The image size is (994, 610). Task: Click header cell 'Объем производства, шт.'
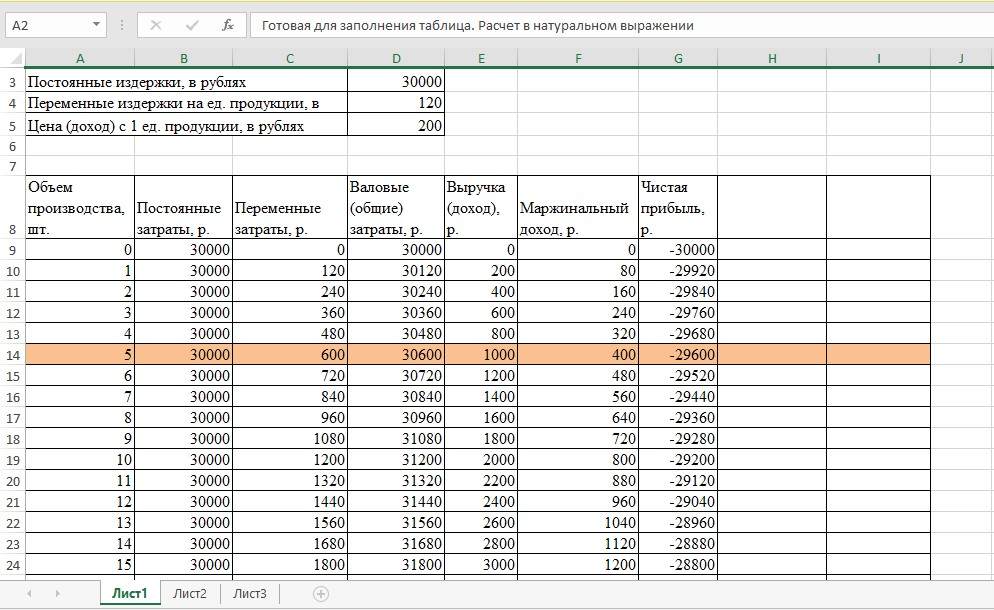point(80,207)
